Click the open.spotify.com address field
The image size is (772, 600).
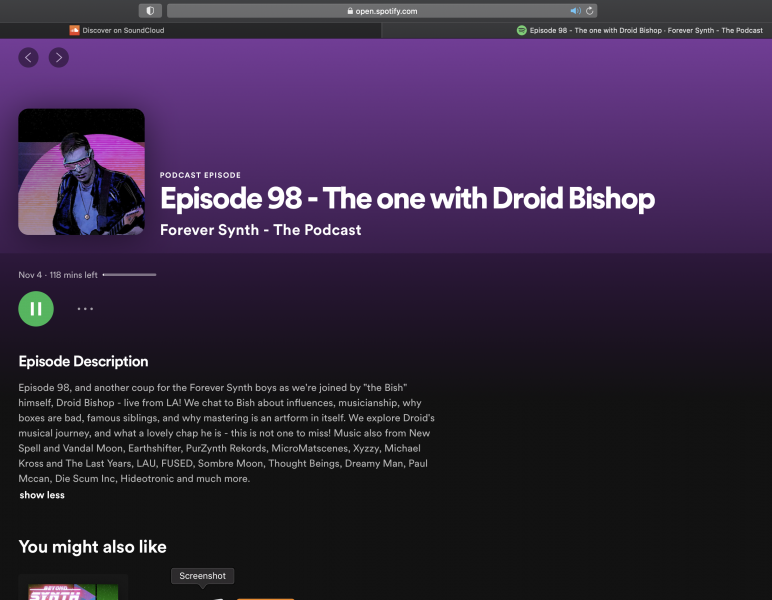[x=382, y=11]
